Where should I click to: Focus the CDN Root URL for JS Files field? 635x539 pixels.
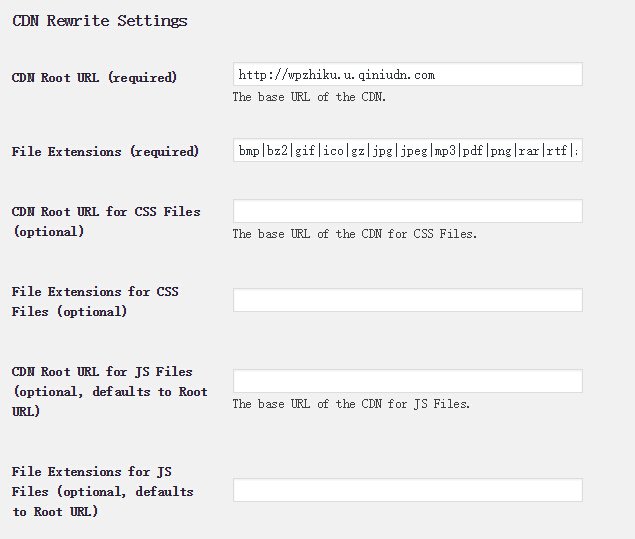[407, 381]
